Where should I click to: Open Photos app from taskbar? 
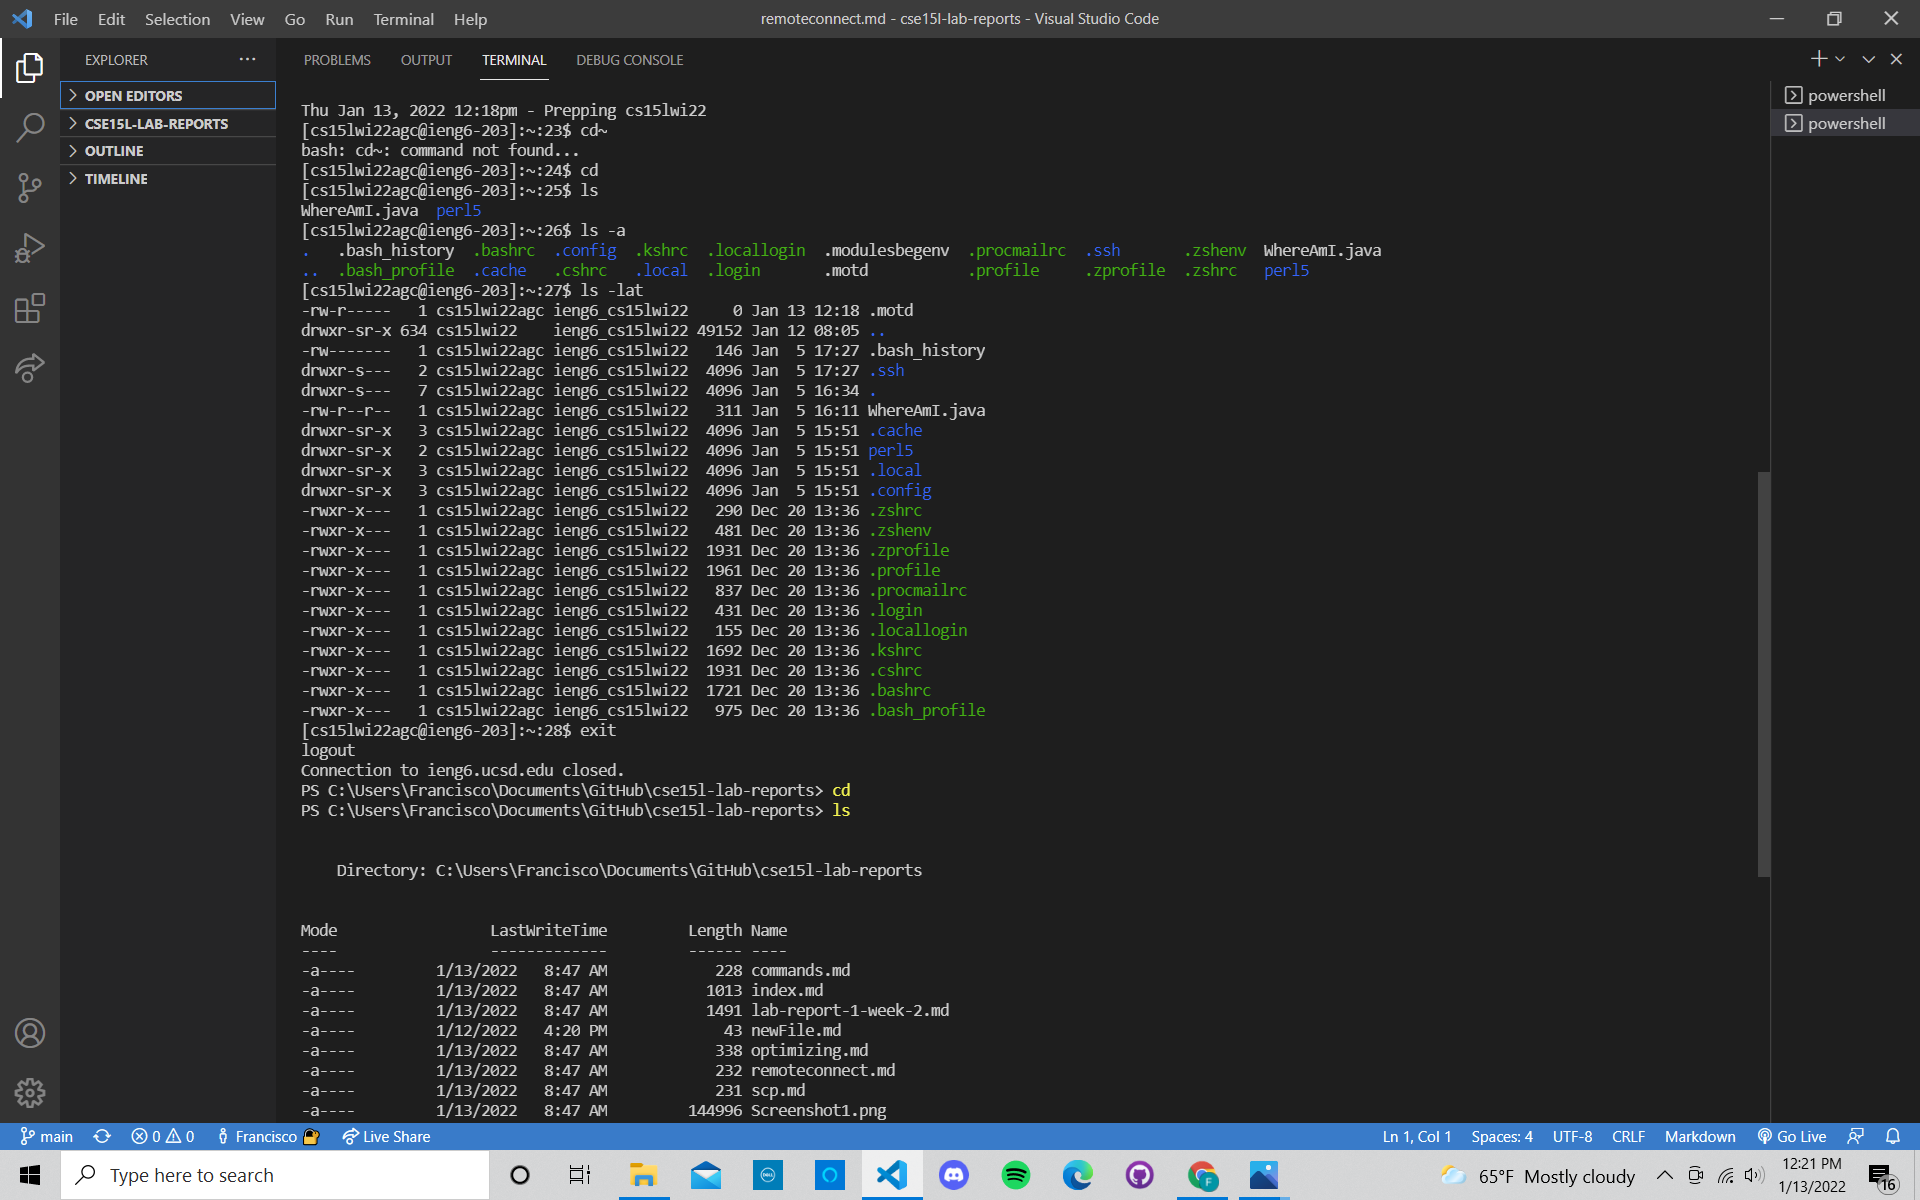[1264, 1175]
